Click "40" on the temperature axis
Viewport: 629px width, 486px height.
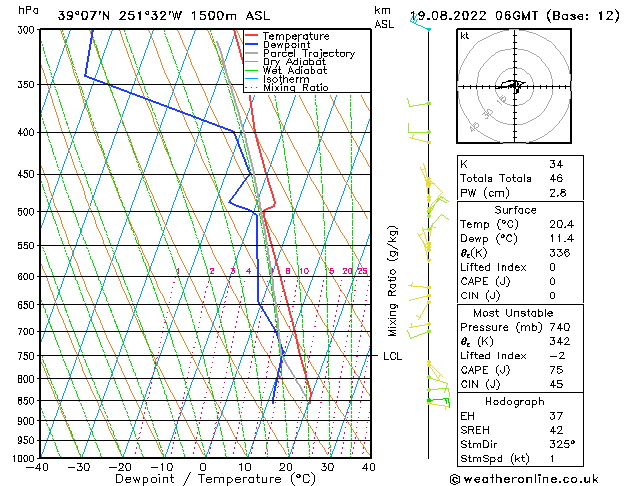pos(369,467)
